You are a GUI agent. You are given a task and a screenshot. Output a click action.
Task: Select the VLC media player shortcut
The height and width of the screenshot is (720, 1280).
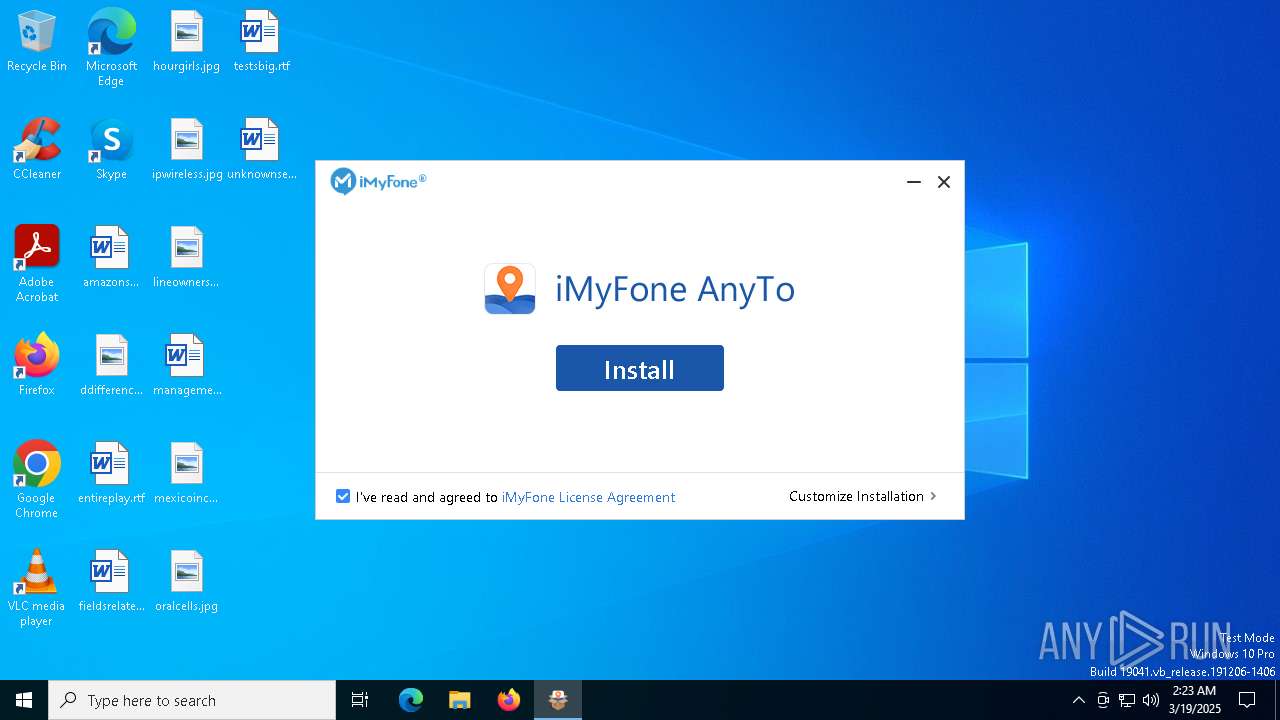(37, 588)
